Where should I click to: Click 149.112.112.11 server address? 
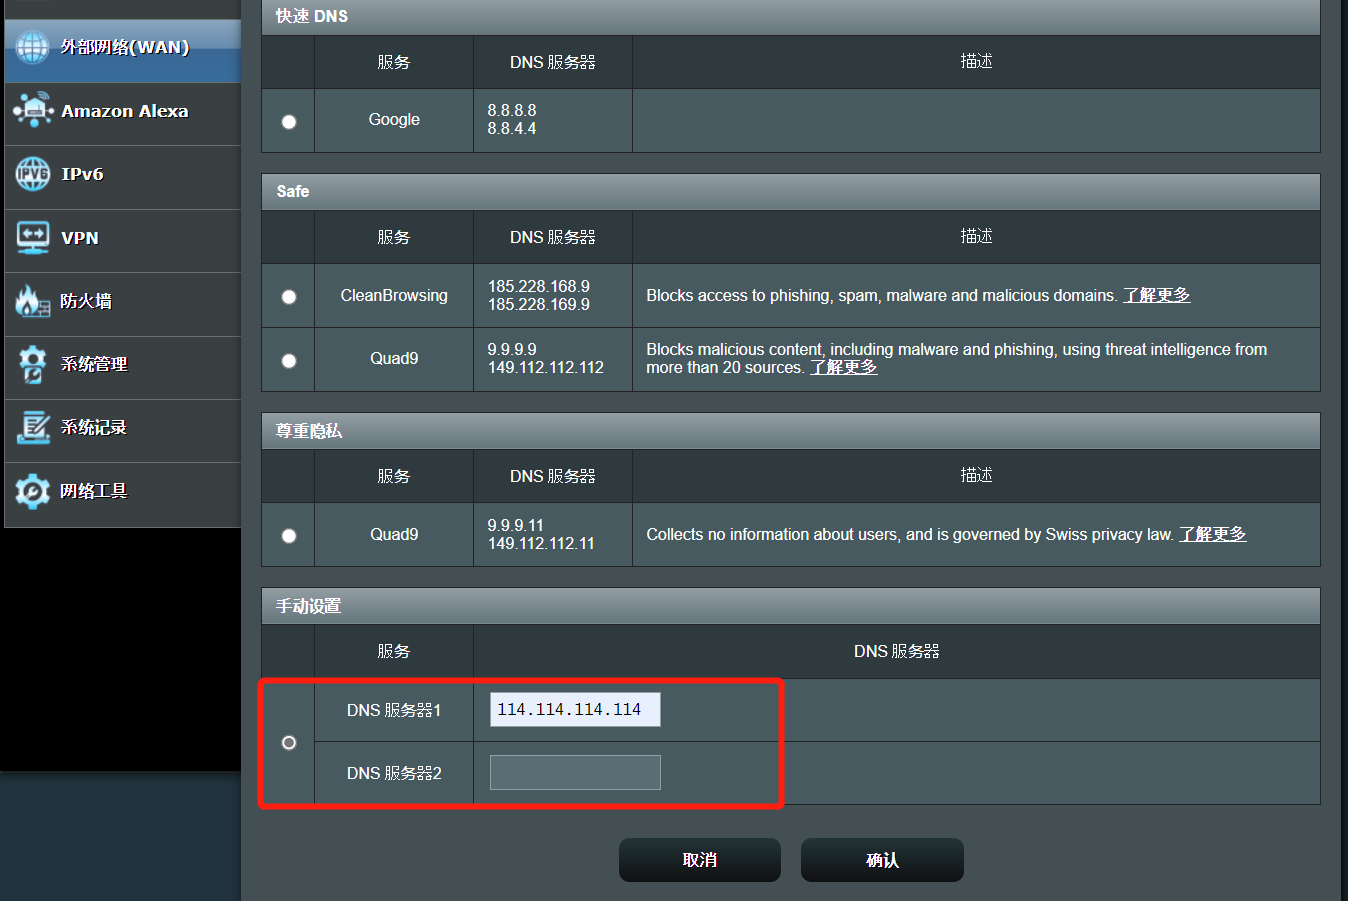541,543
